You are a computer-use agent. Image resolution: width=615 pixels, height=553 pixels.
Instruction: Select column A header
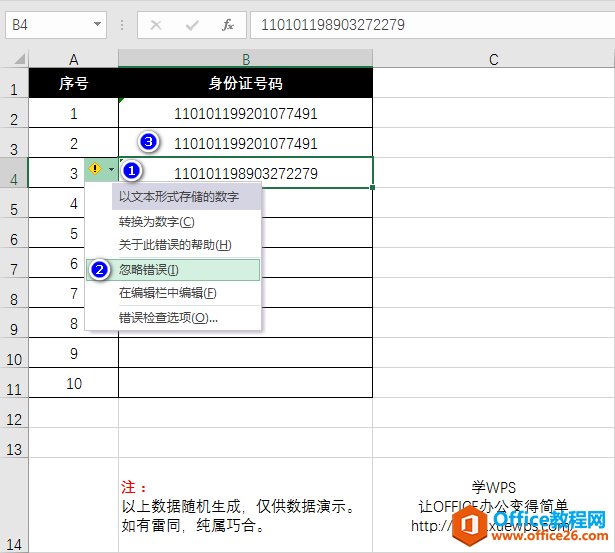pos(73,59)
